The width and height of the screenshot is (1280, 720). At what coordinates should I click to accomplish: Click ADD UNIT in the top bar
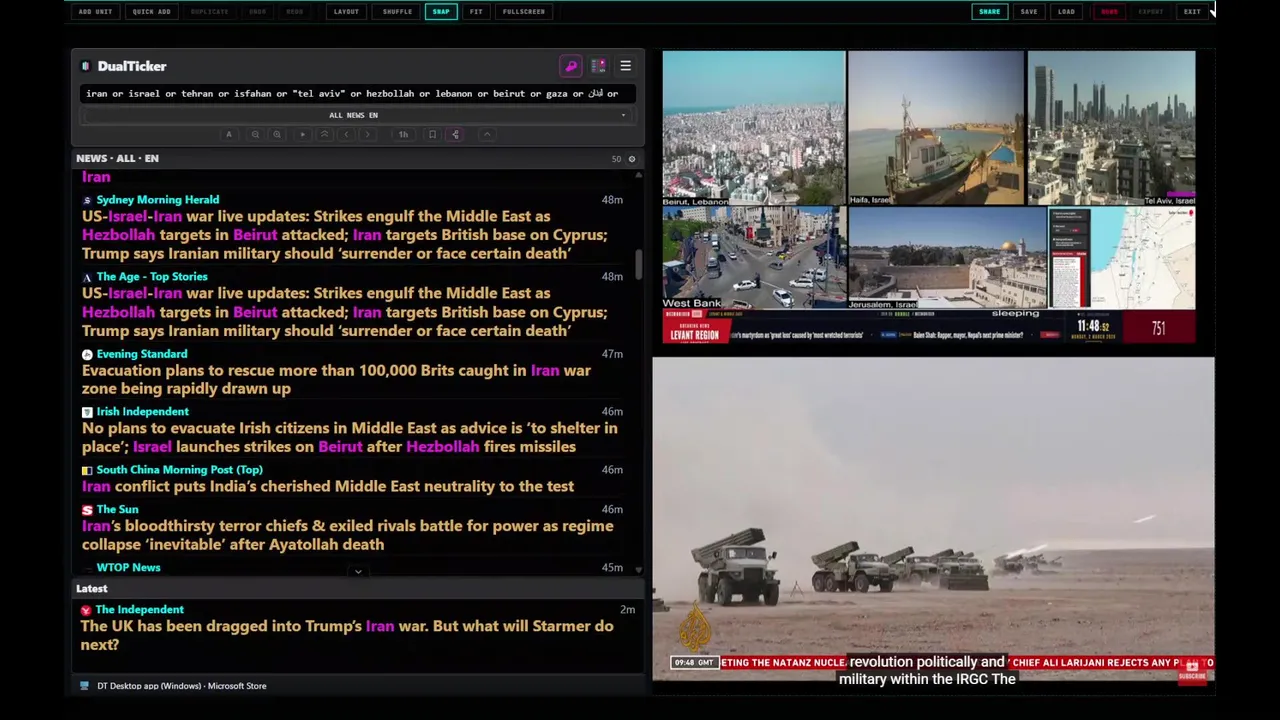(95, 12)
